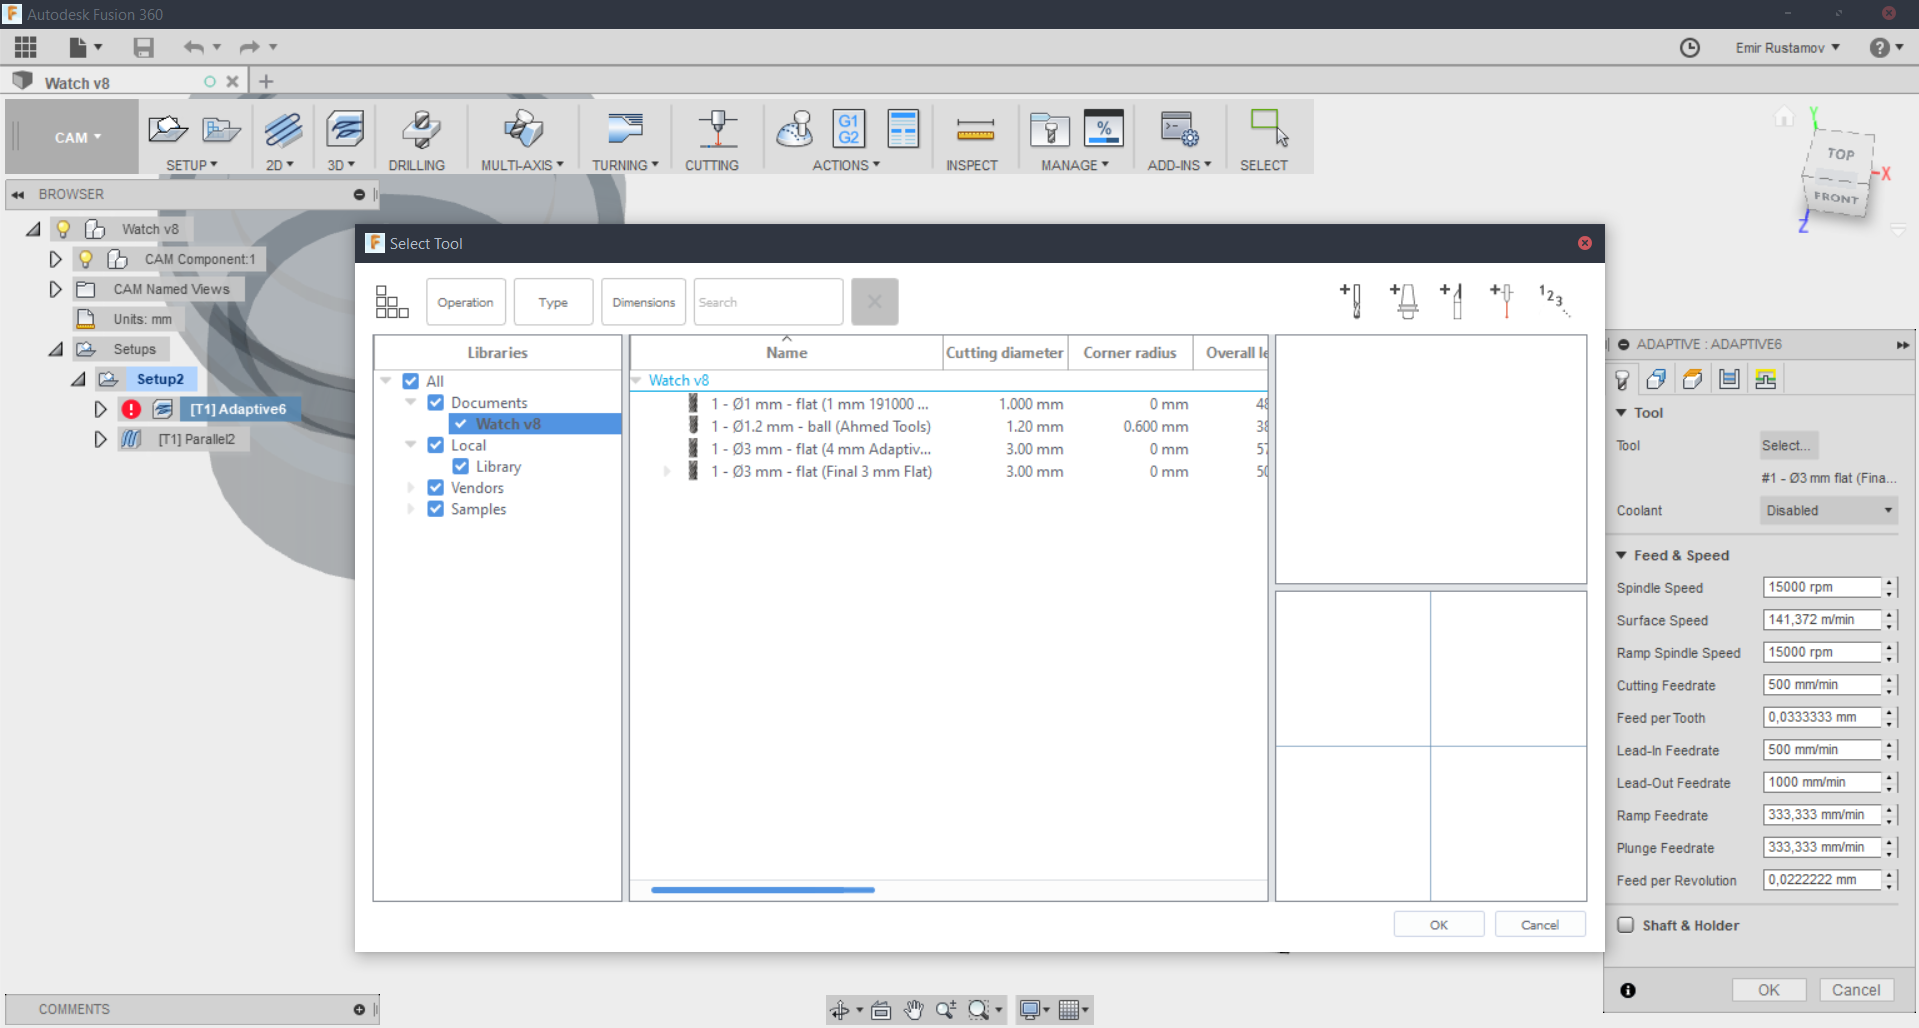Expand the Vendors library tree node
1919x1028 pixels.
(410, 487)
